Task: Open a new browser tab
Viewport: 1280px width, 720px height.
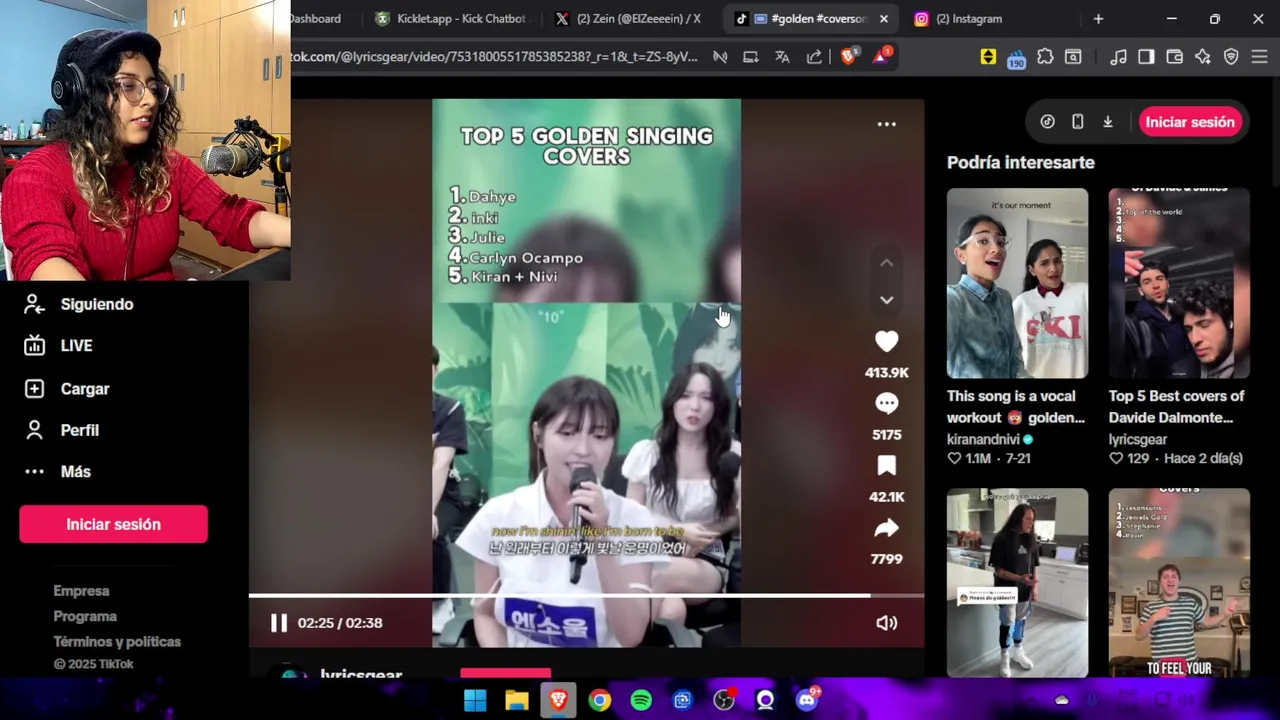Action: [x=1098, y=19]
